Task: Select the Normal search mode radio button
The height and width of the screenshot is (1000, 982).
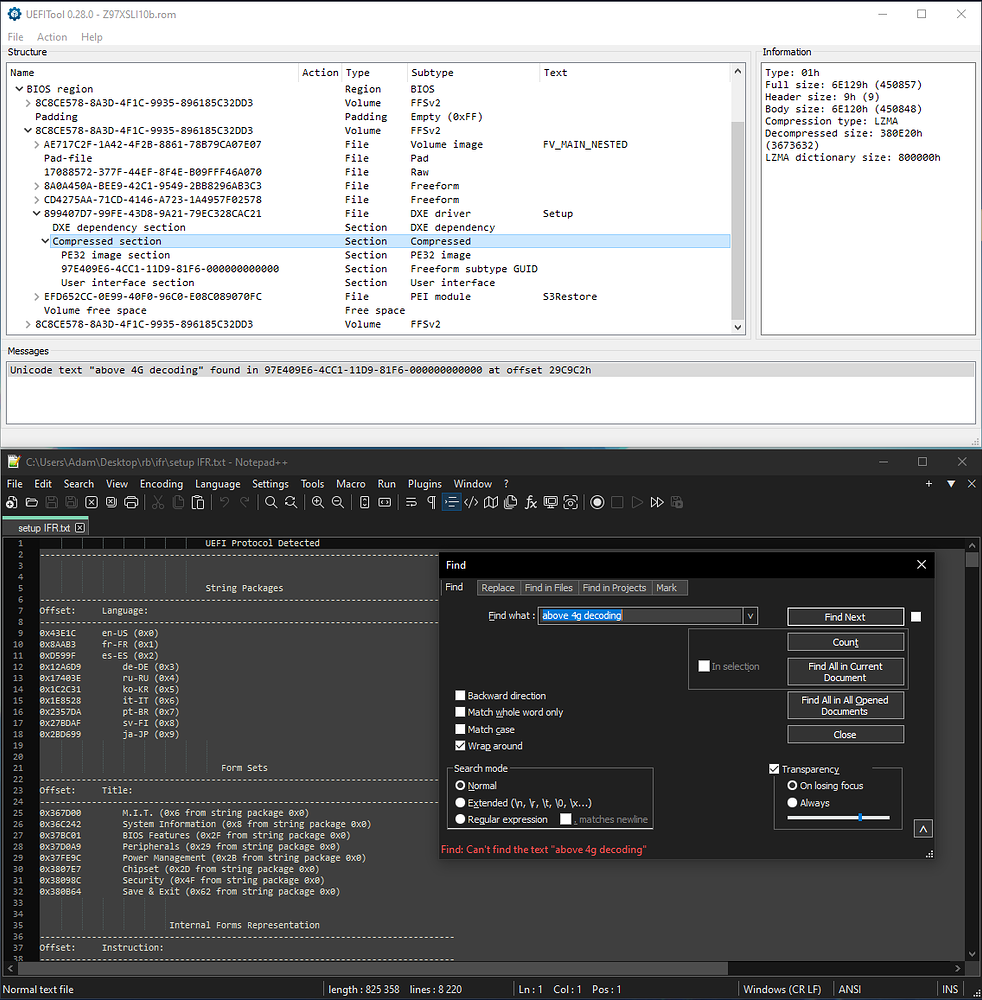Action: click(460, 786)
